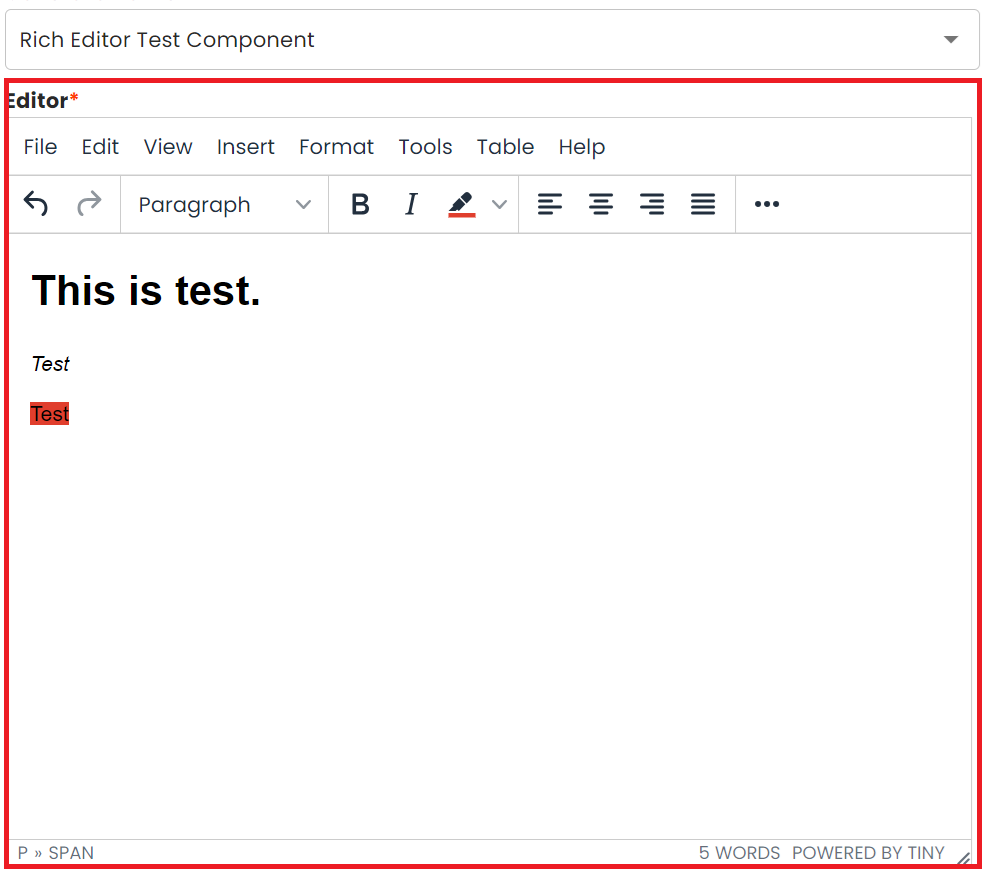Align text to the right
Image resolution: width=990 pixels, height=869 pixels.
click(x=652, y=205)
